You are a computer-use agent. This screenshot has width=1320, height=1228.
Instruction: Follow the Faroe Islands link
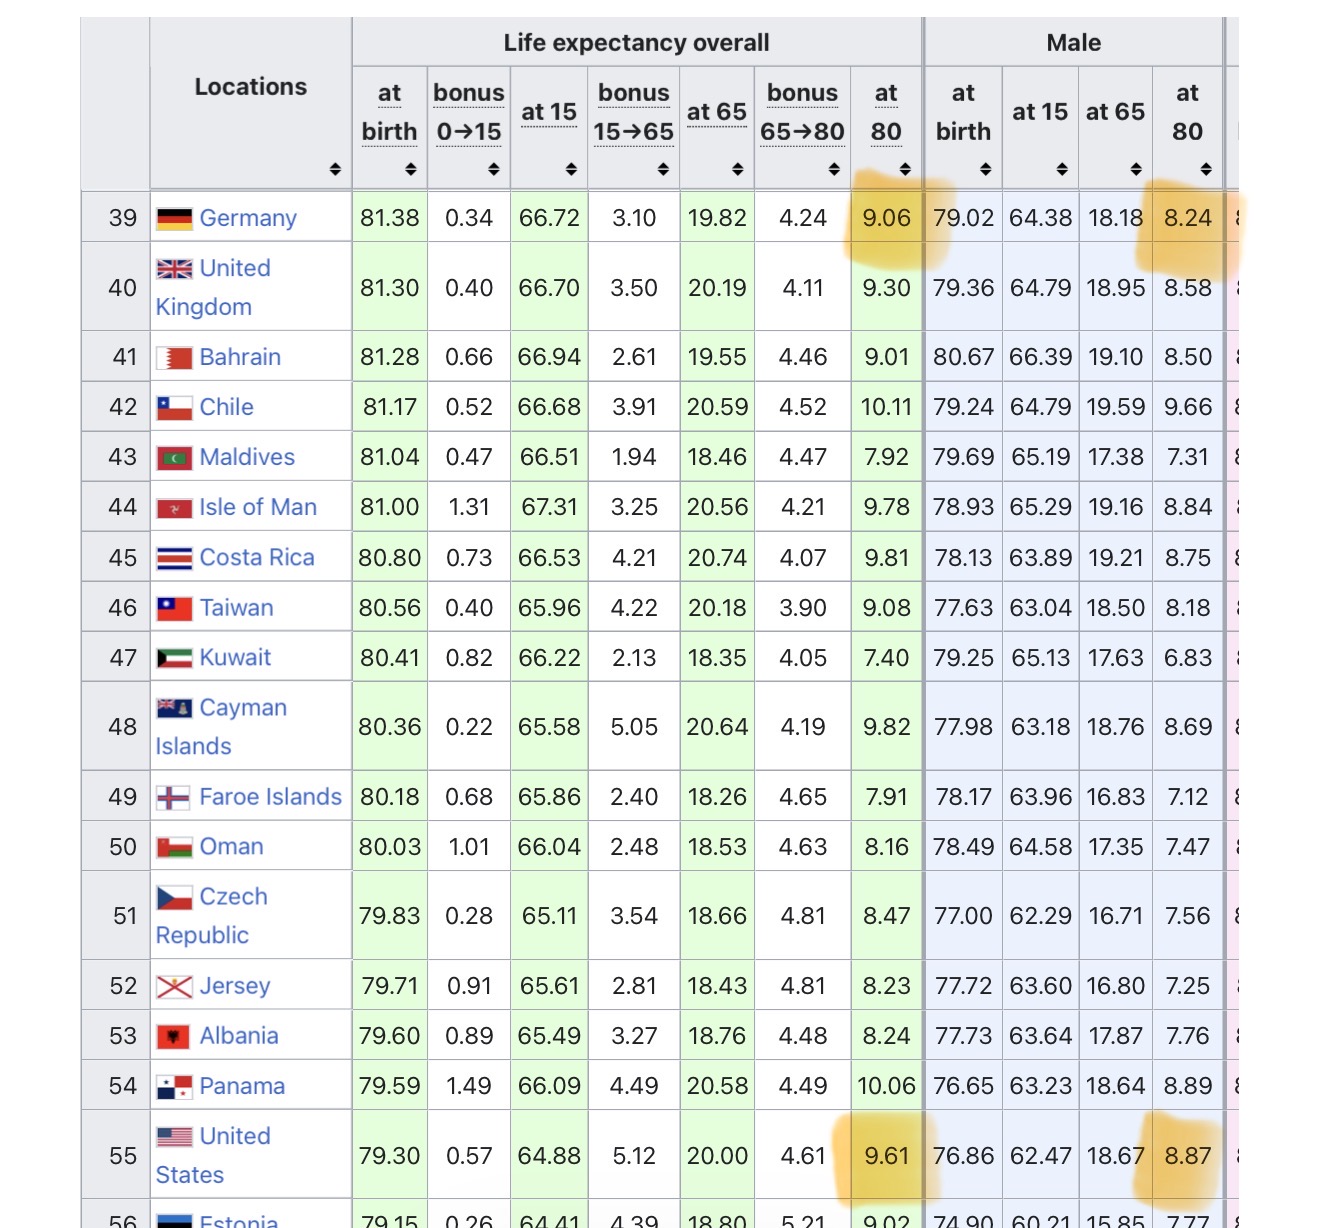pyautogui.click(x=271, y=797)
